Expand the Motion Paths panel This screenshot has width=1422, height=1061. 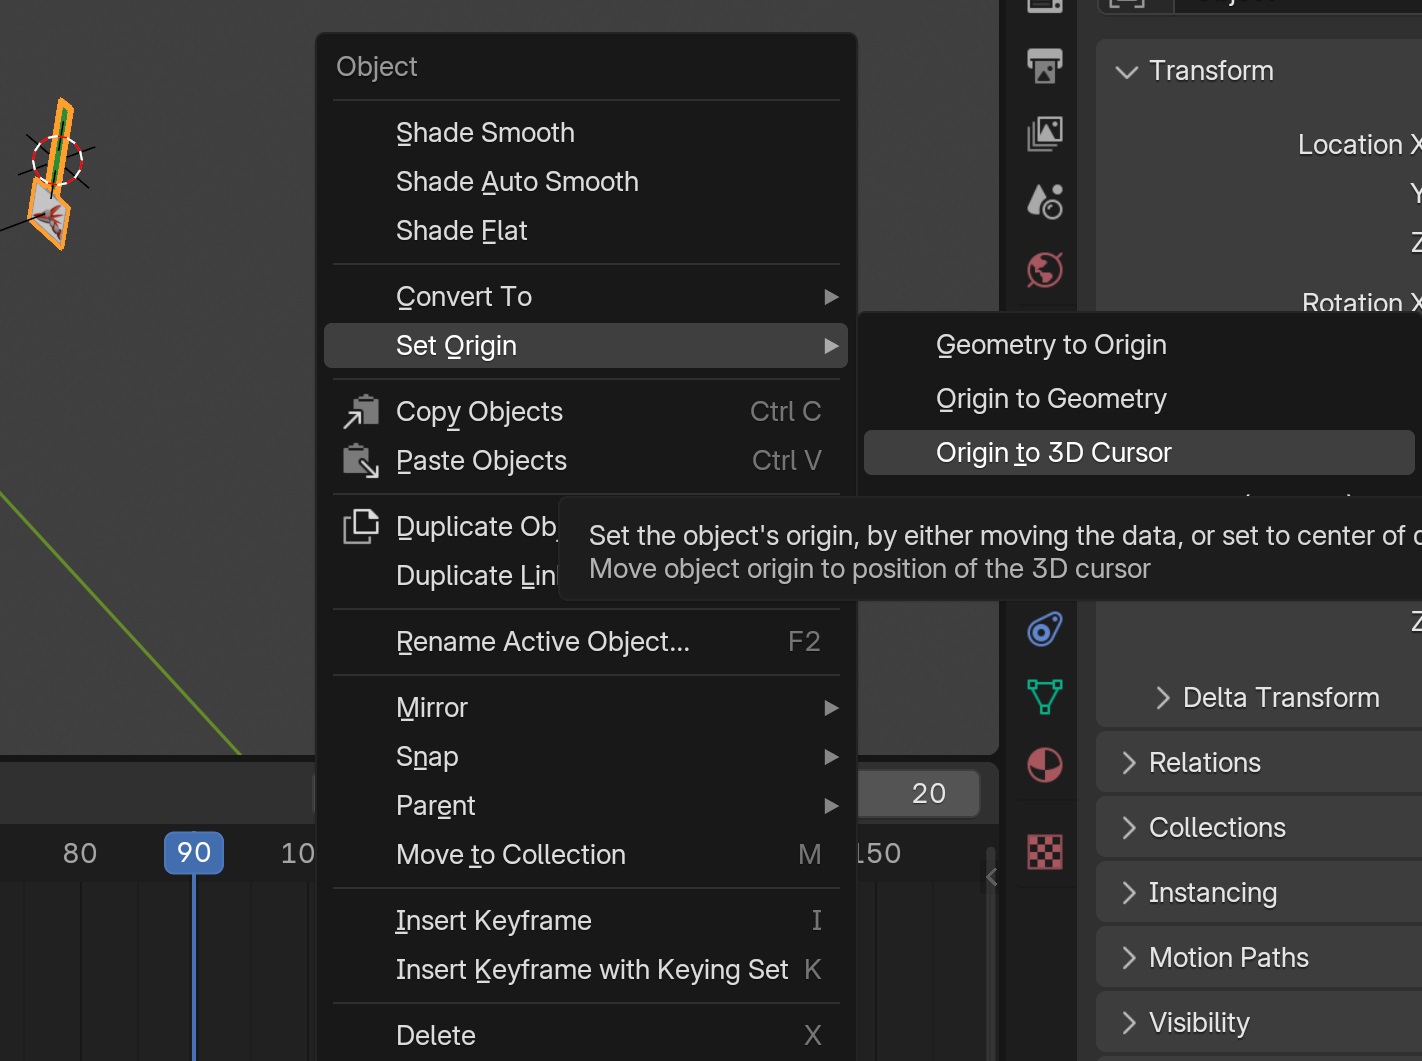[x=1129, y=957]
